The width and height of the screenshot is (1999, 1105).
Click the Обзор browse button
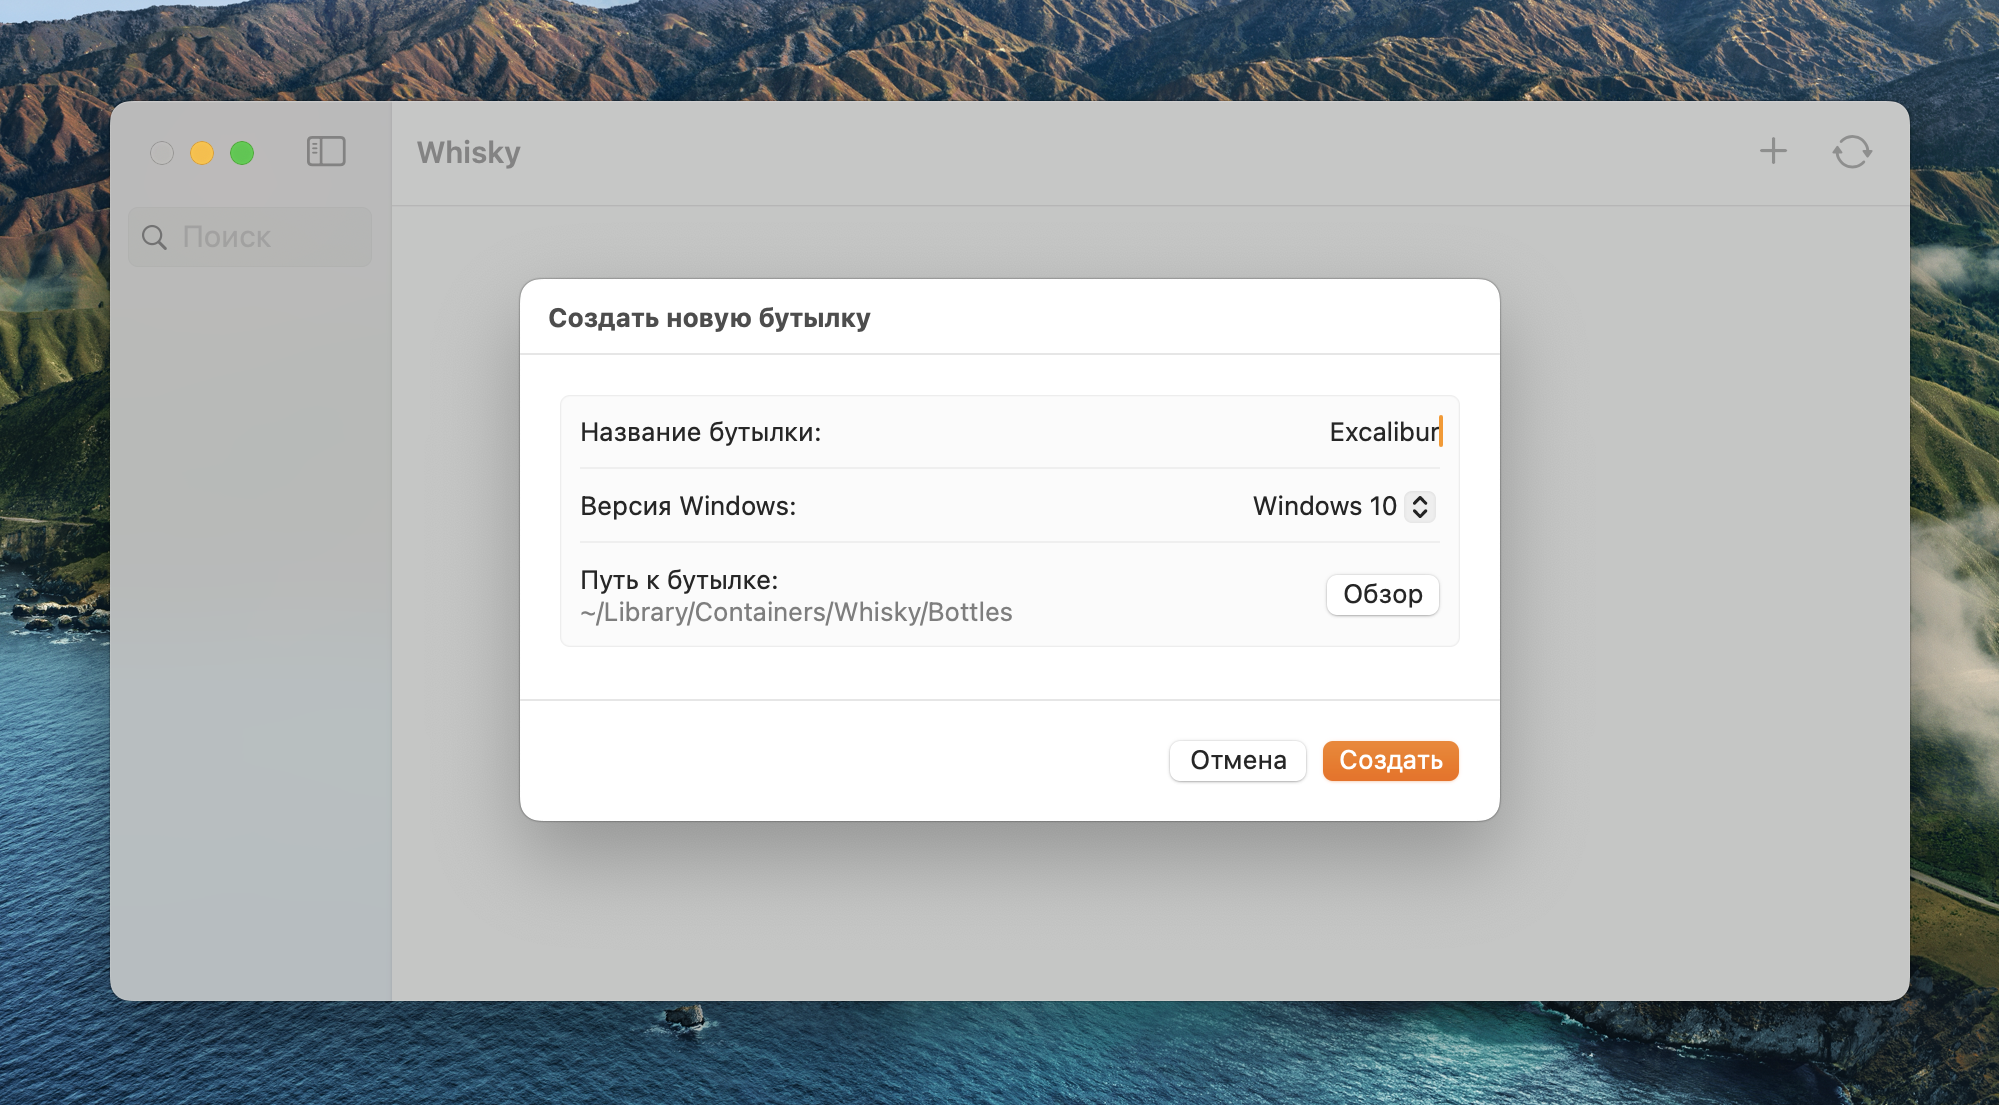1382,594
